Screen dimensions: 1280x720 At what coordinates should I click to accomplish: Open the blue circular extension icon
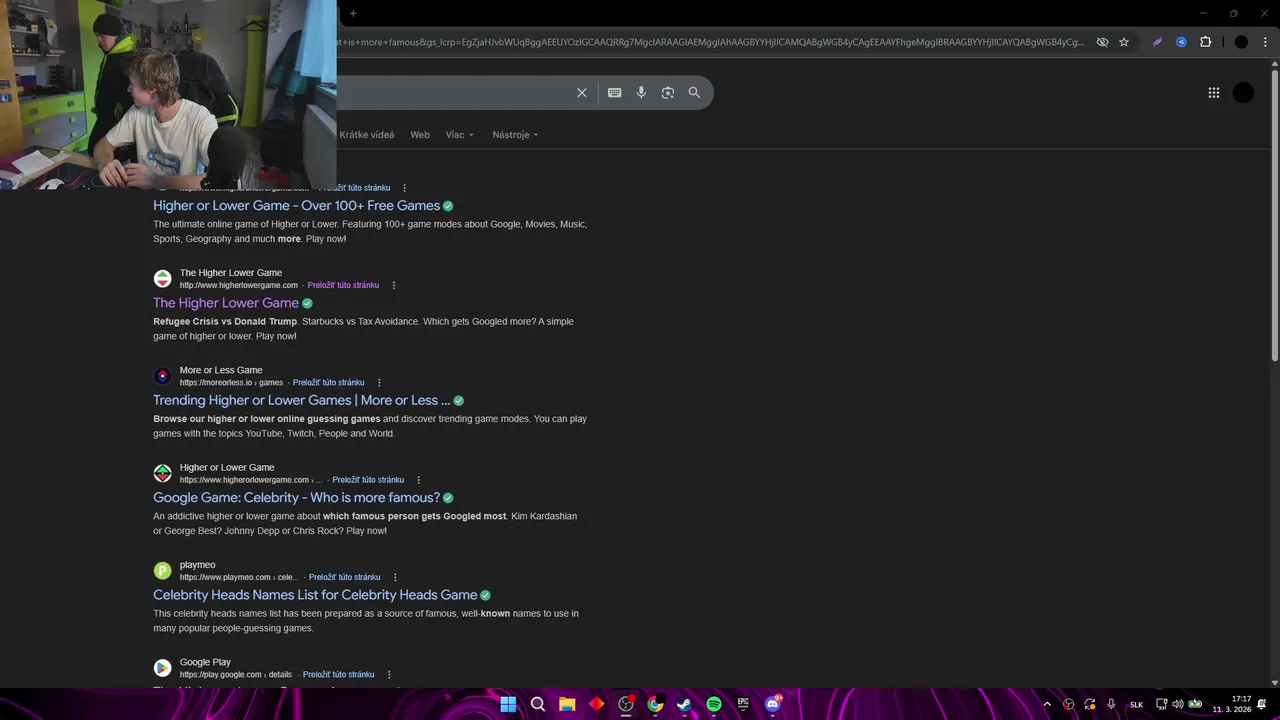coord(1181,42)
